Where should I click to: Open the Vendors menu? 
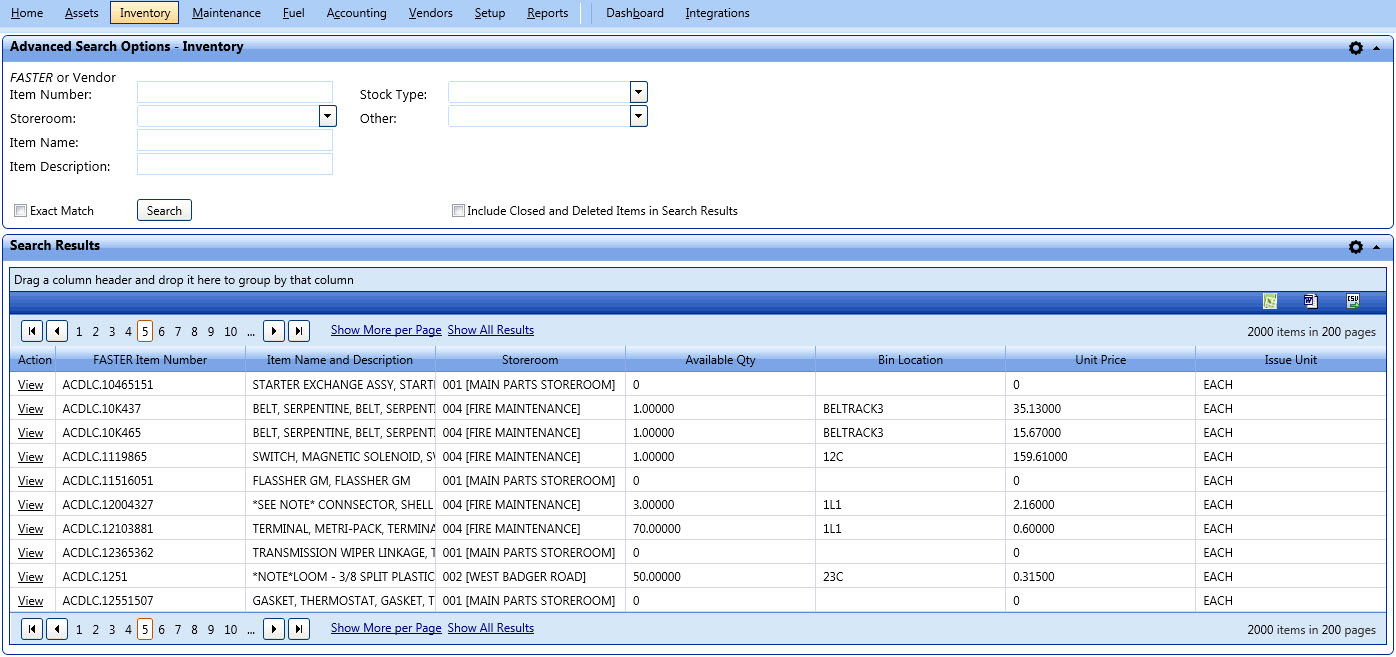[430, 13]
